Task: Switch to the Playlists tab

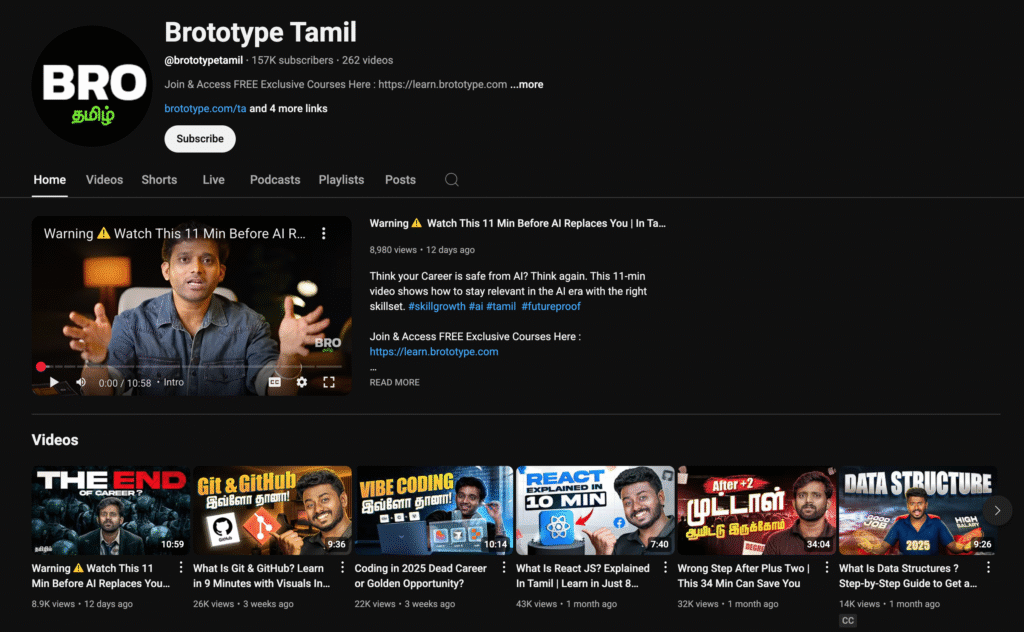Action: (x=342, y=180)
